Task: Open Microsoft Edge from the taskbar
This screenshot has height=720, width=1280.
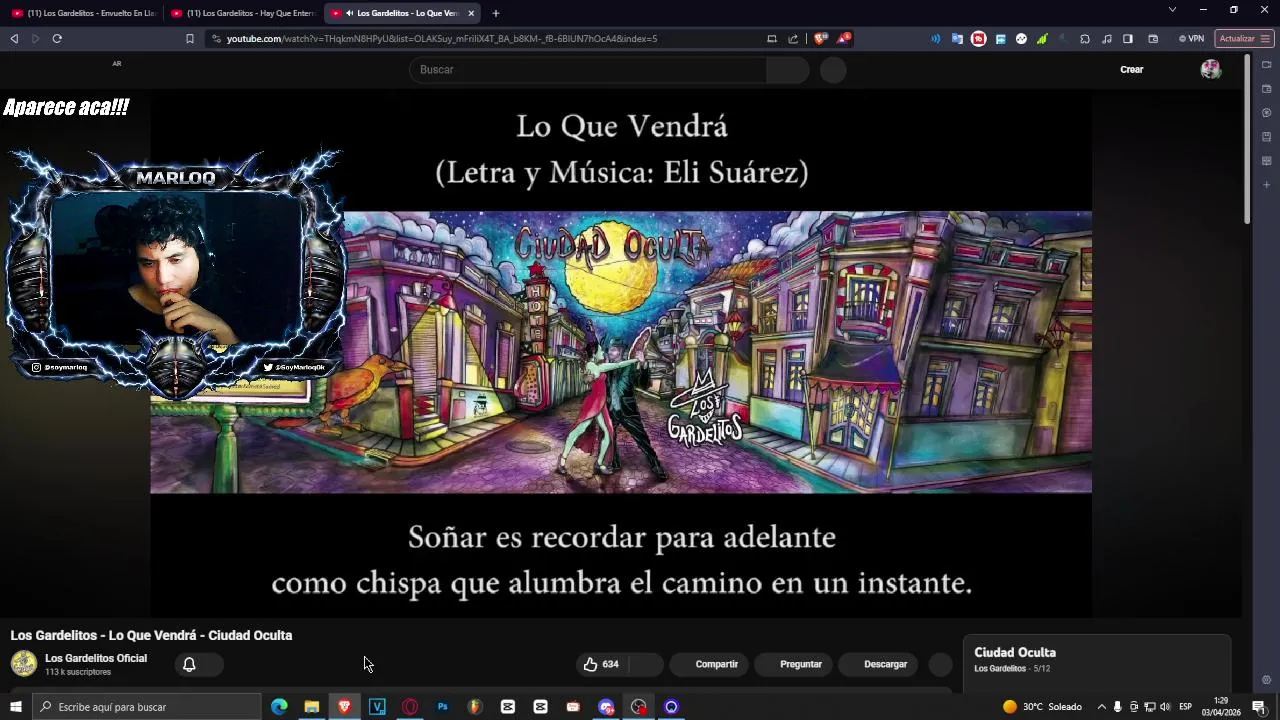Action: pos(279,707)
